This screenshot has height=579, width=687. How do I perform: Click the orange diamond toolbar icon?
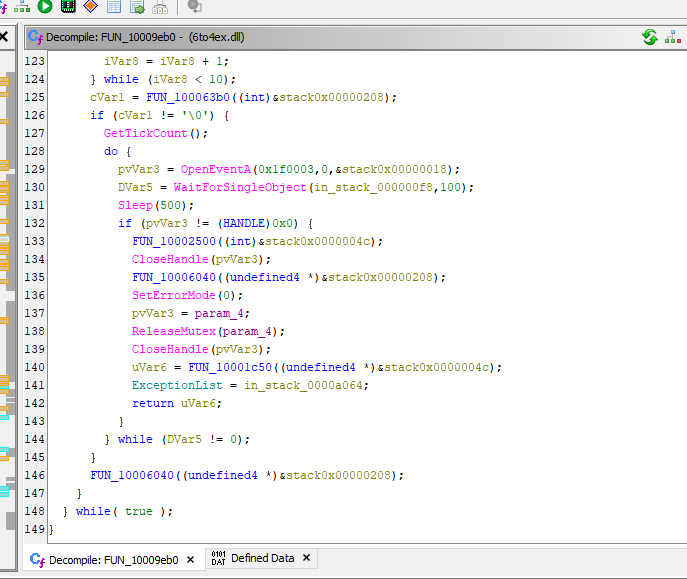[91, 7]
